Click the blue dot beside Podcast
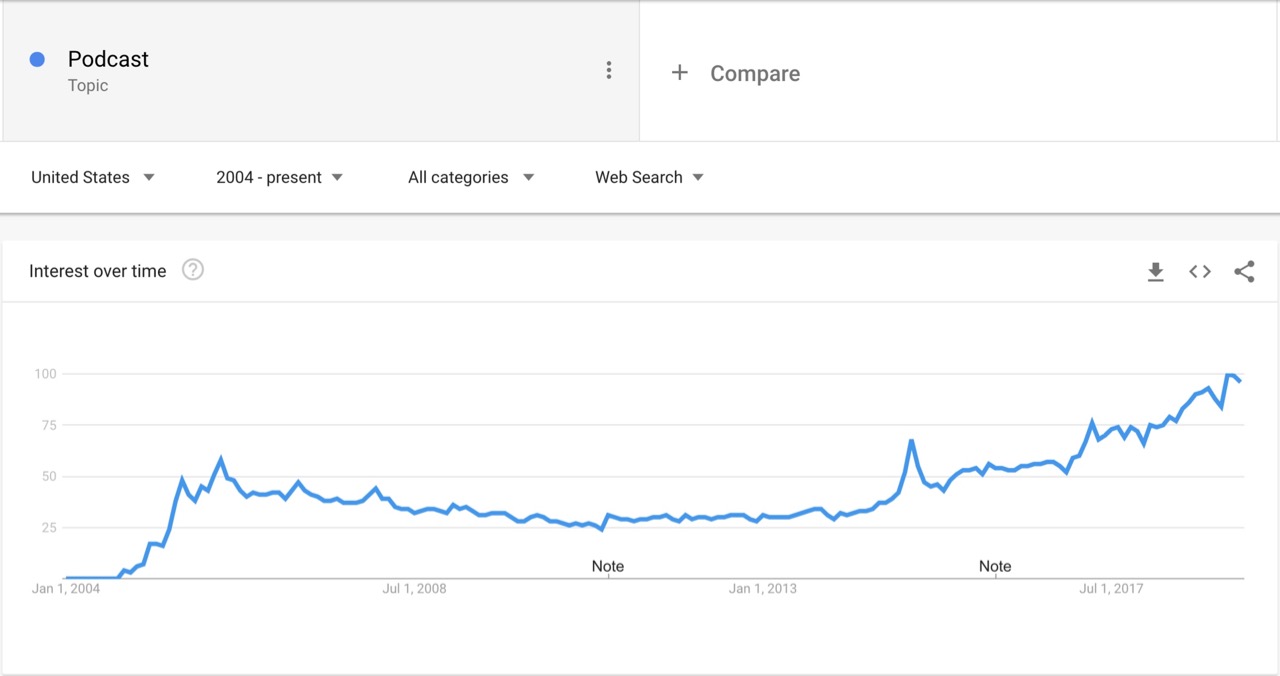Viewport: 1280px width, 676px height. pos(38,59)
